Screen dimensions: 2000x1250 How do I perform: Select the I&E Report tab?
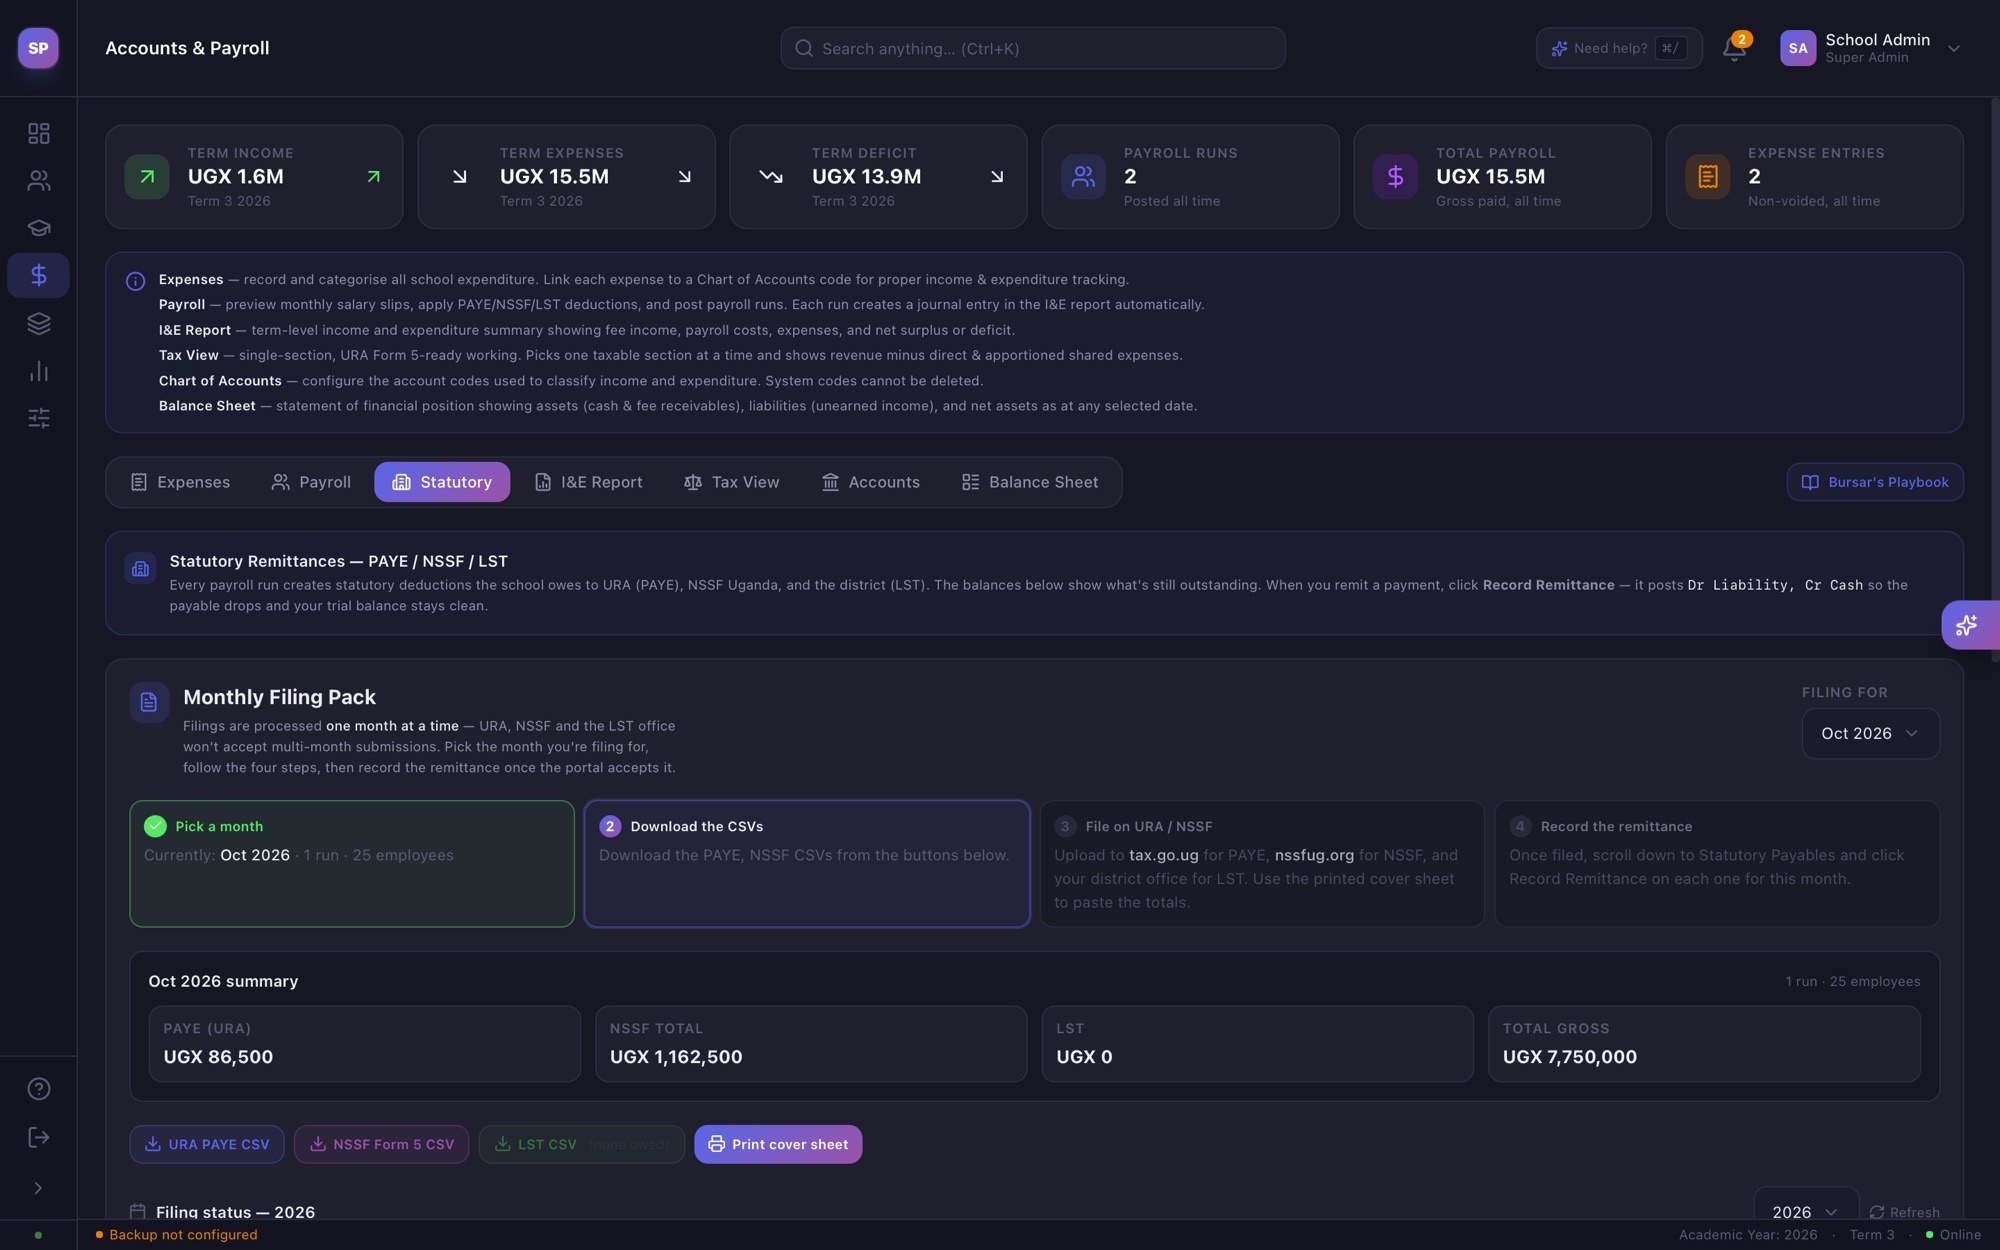point(589,482)
